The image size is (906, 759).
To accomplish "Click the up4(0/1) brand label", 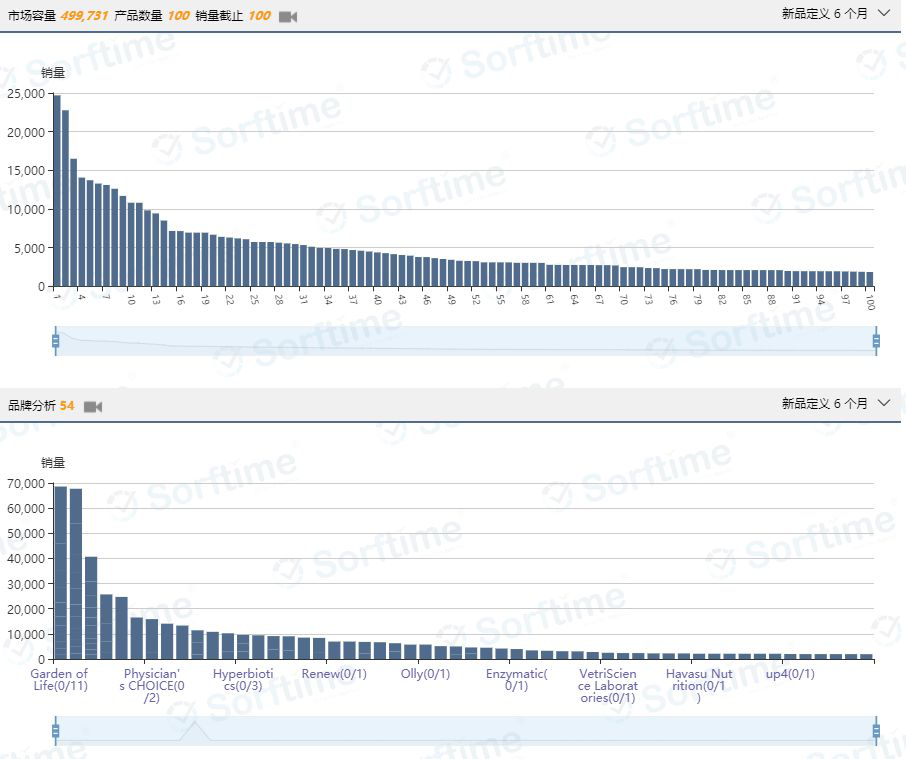I will pos(790,674).
